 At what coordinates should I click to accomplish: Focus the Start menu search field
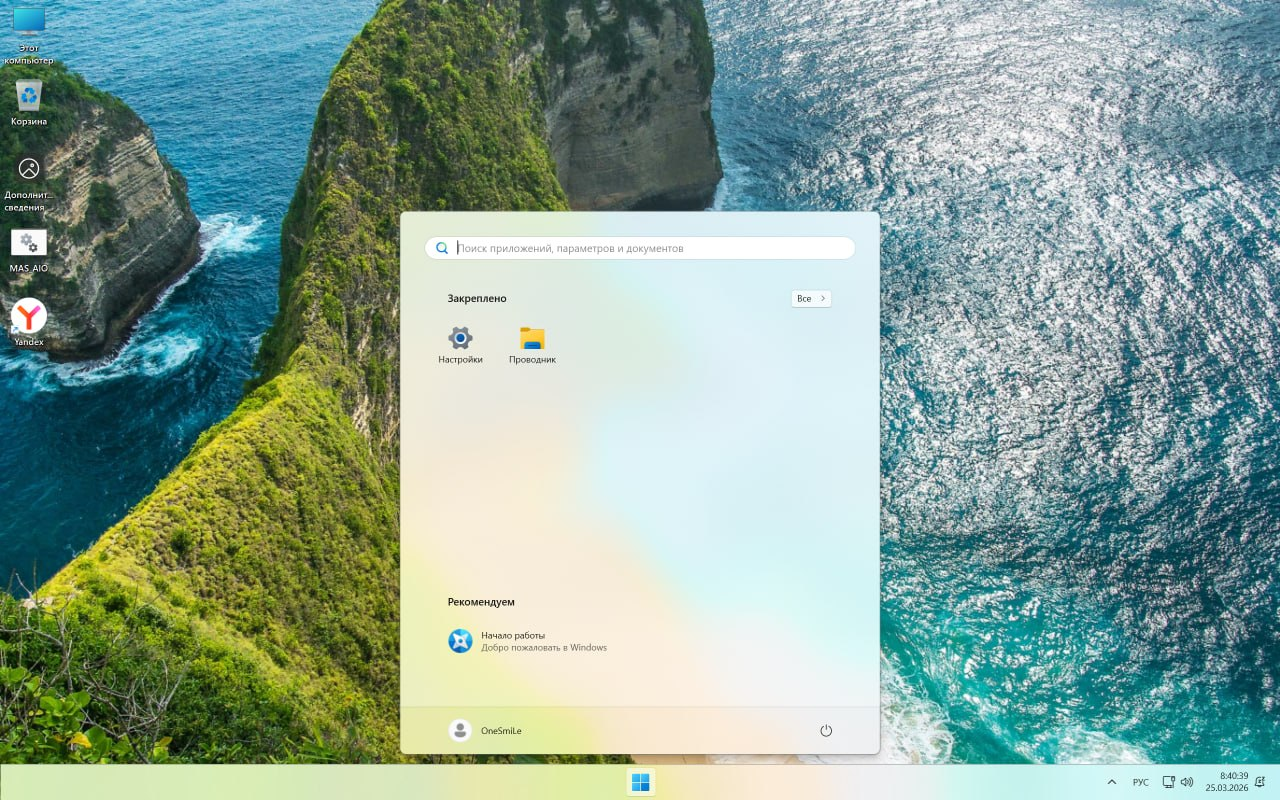click(640, 248)
